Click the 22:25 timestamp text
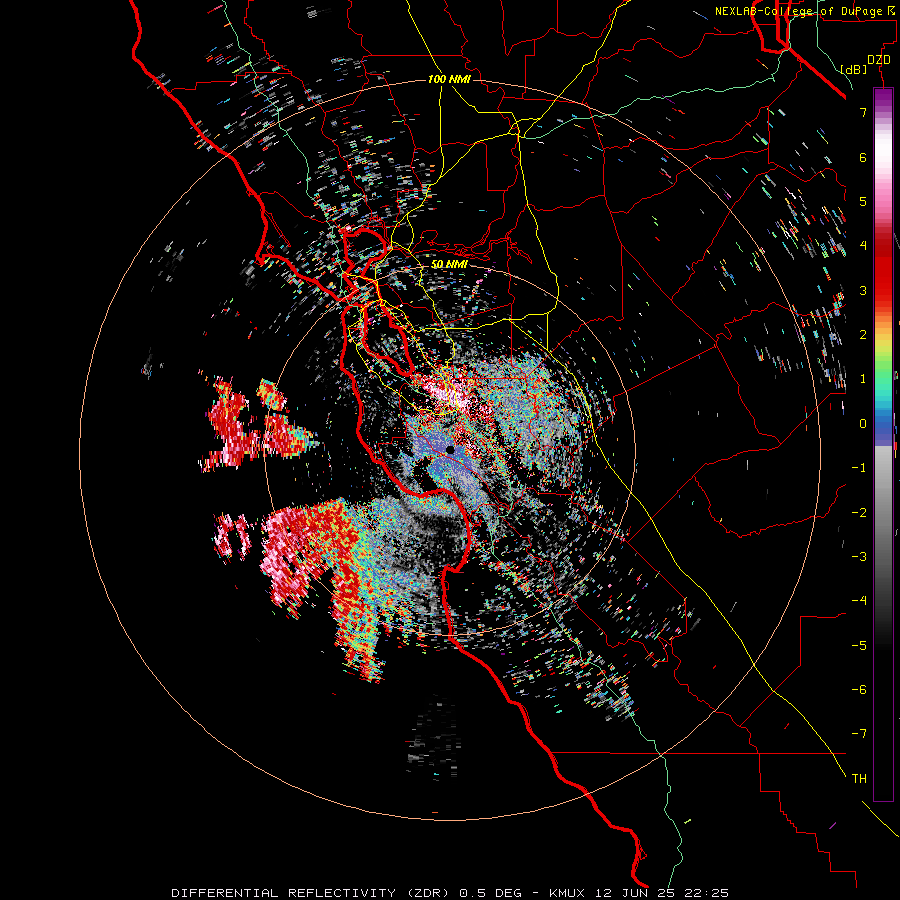This screenshot has width=900, height=900. coord(708,893)
